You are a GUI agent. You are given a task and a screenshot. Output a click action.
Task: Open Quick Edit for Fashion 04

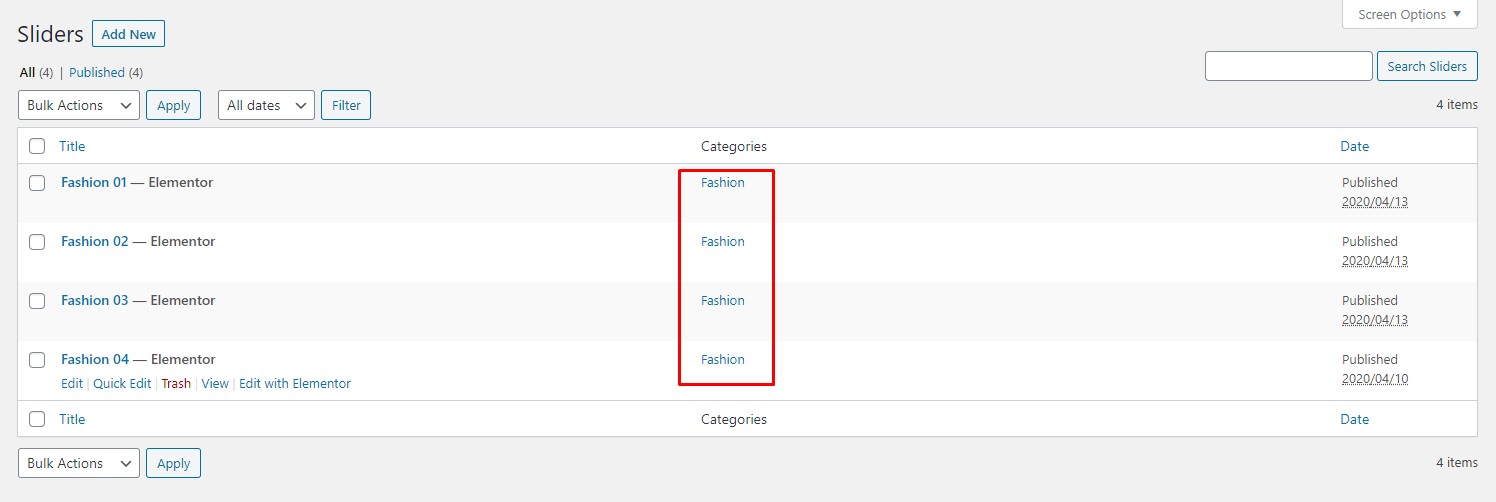click(122, 383)
